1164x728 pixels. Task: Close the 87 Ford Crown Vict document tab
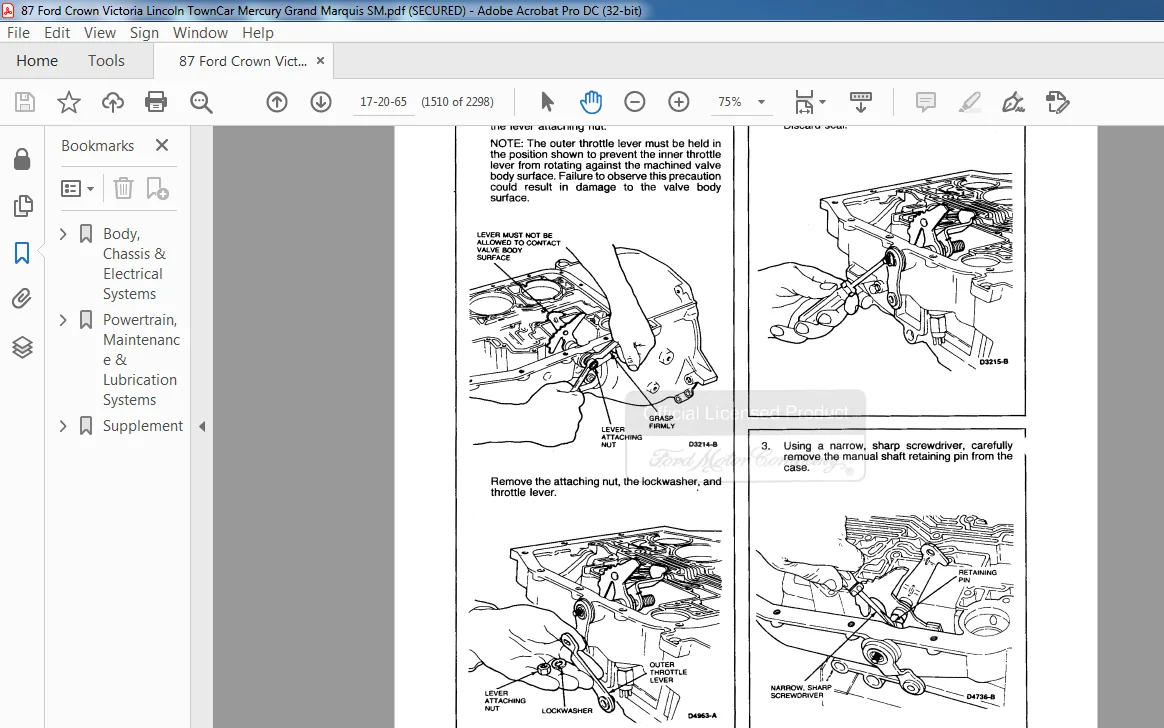[321, 61]
